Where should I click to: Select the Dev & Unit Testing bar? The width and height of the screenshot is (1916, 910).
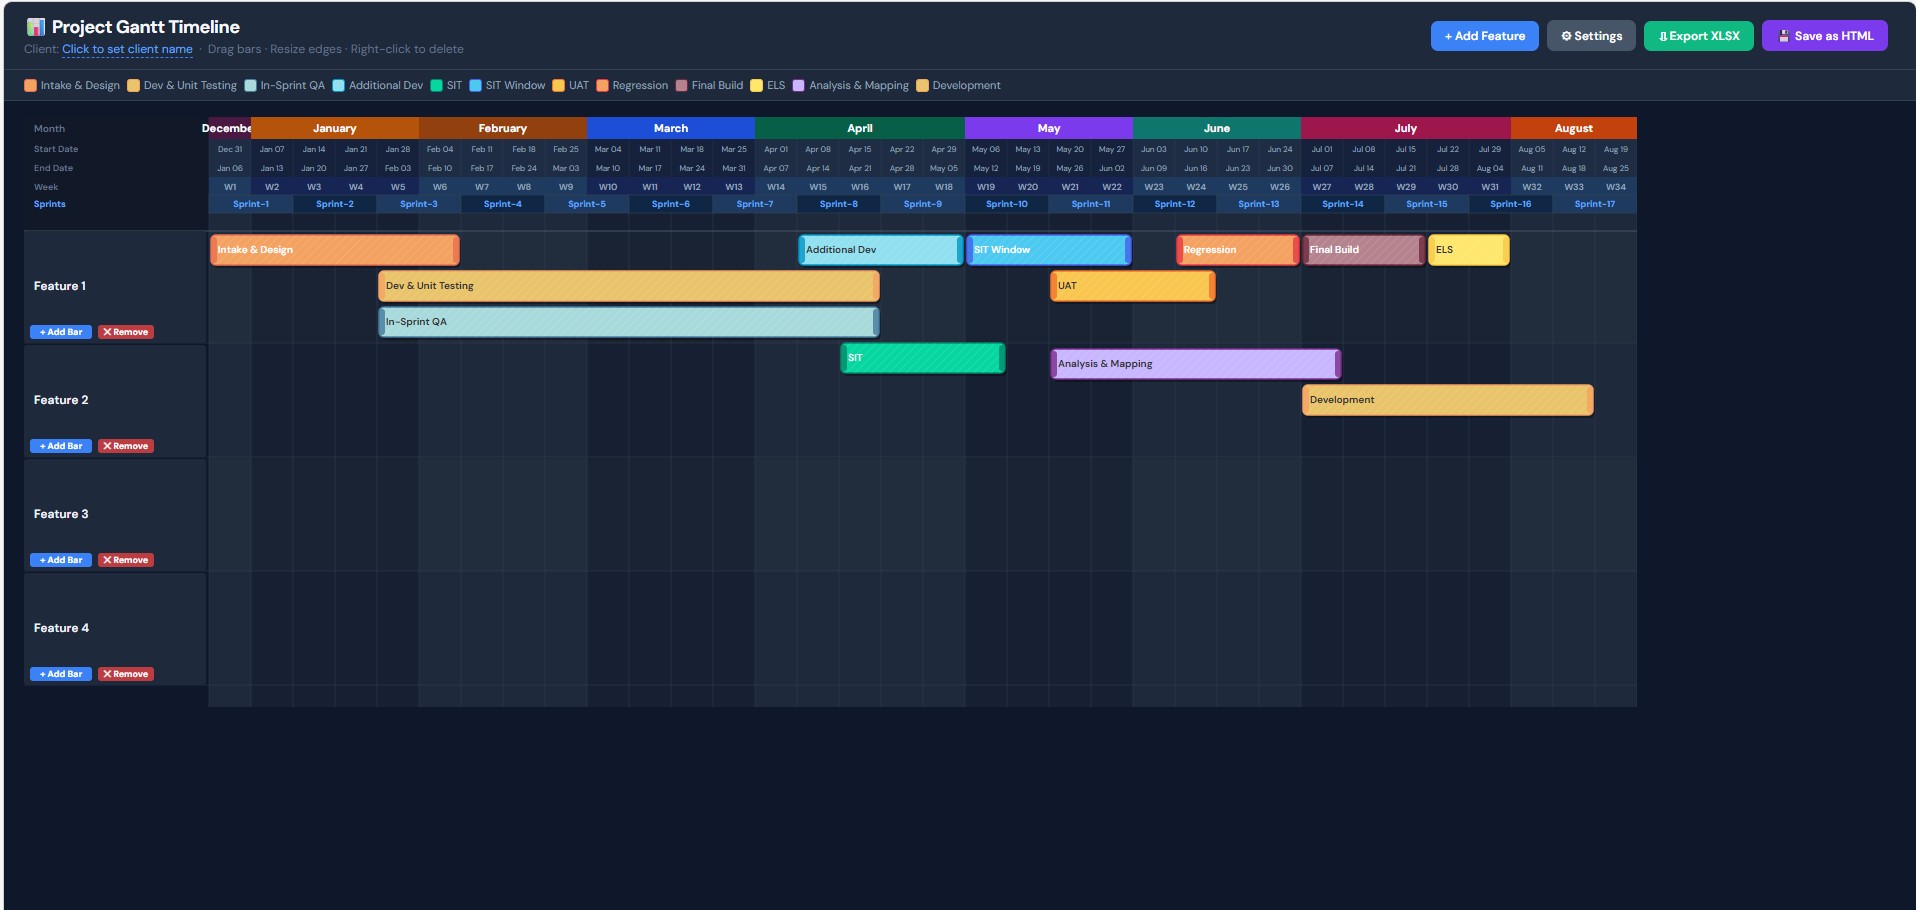coord(628,286)
